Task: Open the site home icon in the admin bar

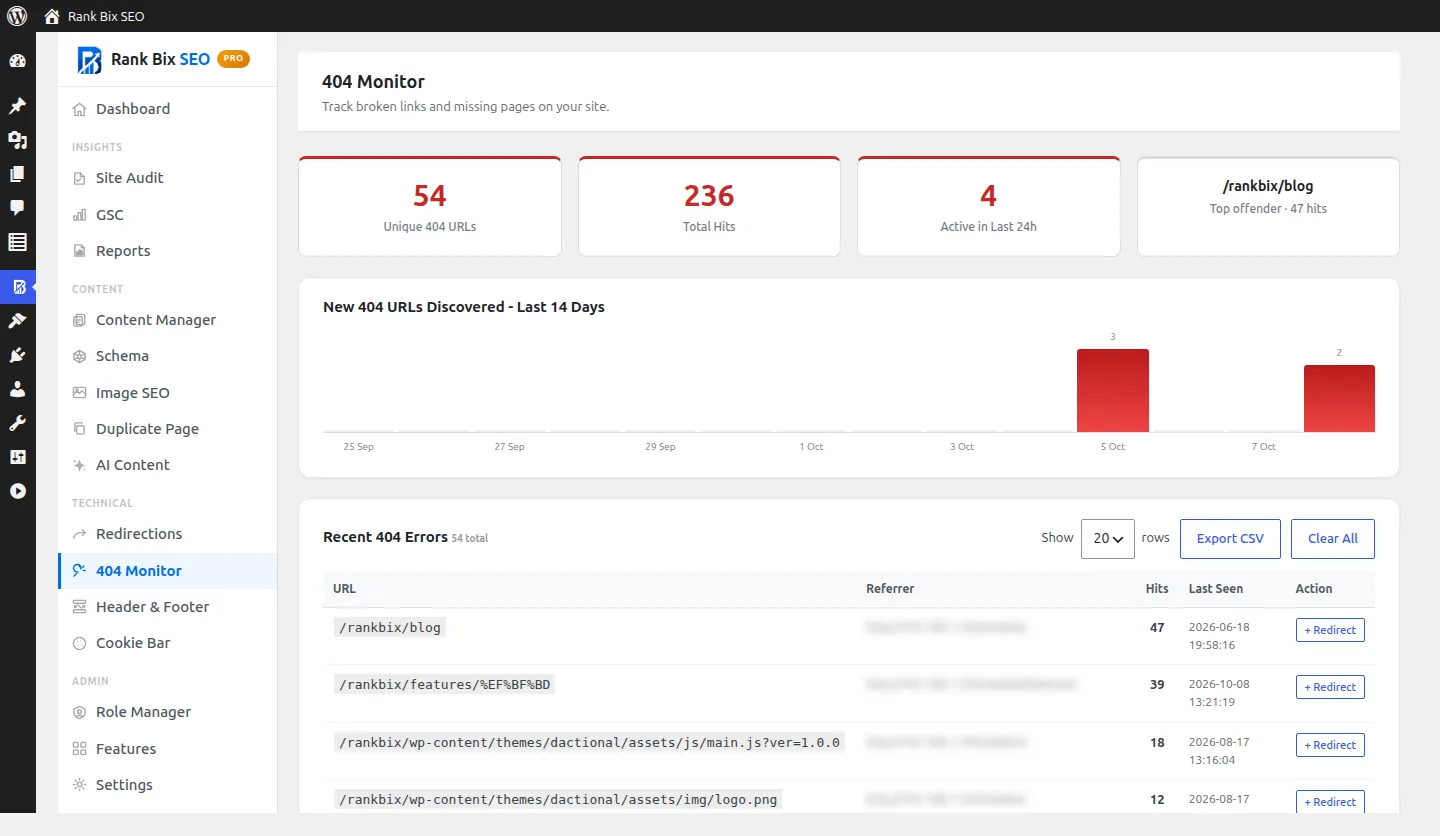Action: [52, 16]
